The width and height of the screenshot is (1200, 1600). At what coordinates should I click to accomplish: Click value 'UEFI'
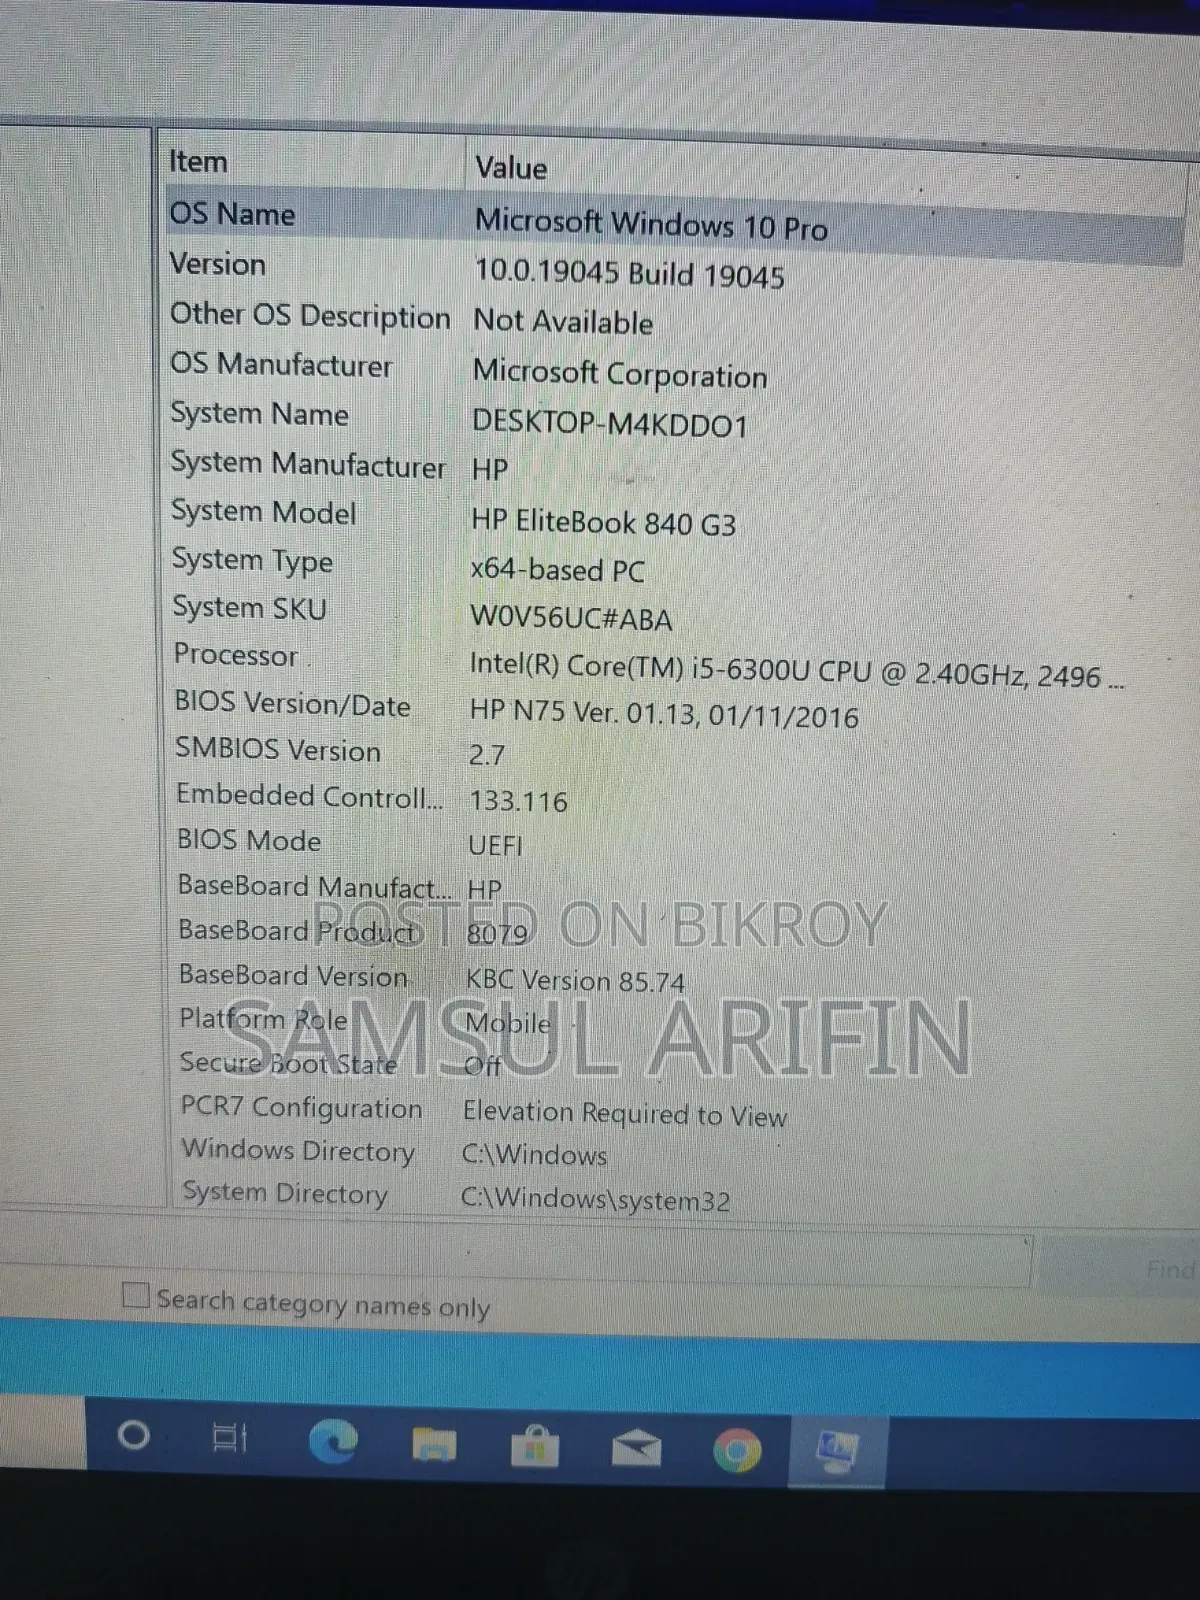pyautogui.click(x=496, y=845)
